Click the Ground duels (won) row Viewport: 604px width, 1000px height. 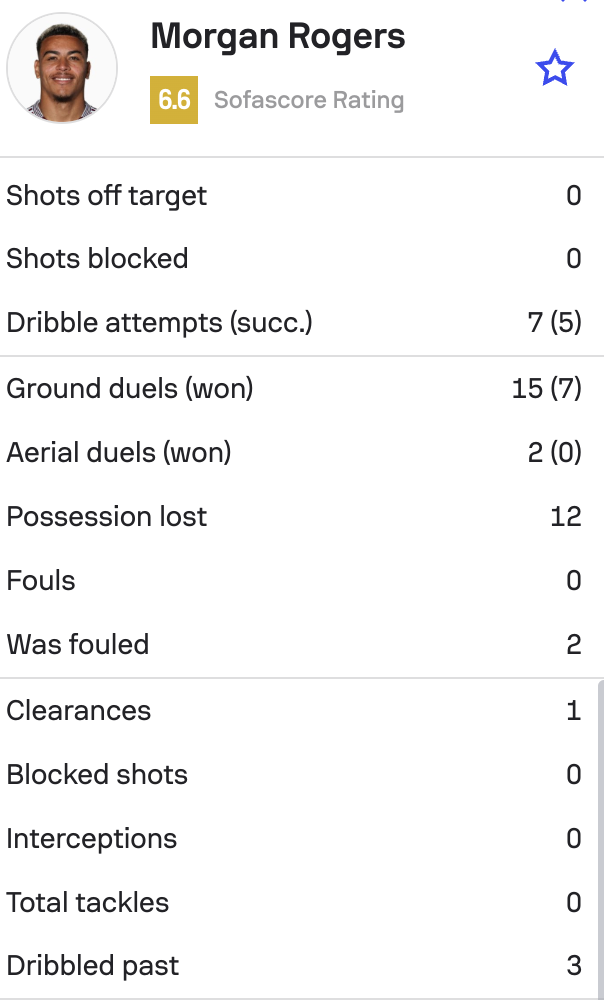click(x=302, y=389)
